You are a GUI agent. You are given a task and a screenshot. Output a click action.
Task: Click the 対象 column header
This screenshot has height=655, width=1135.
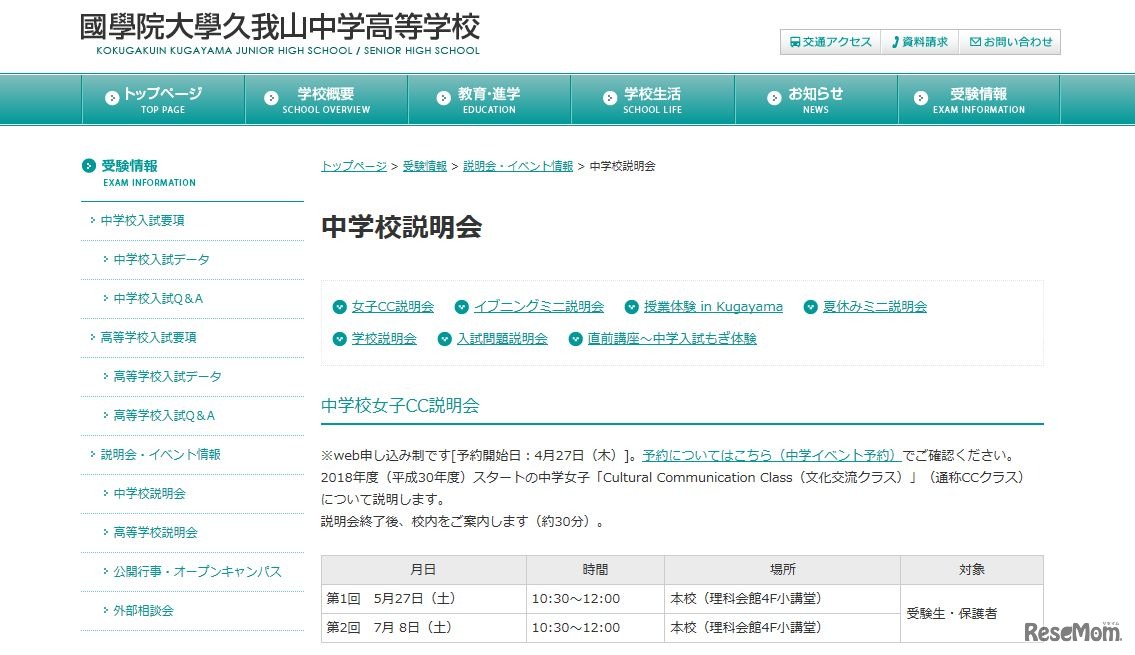pos(972,570)
